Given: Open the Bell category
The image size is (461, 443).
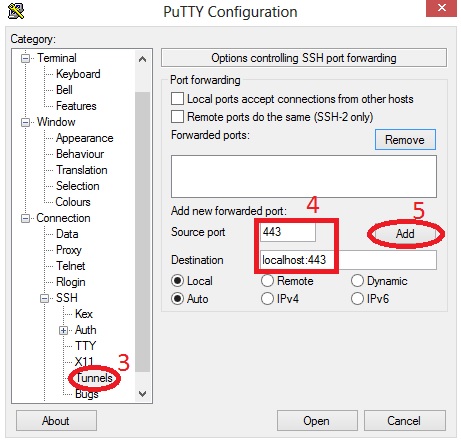Looking at the screenshot, I should pyautogui.click(x=64, y=90).
